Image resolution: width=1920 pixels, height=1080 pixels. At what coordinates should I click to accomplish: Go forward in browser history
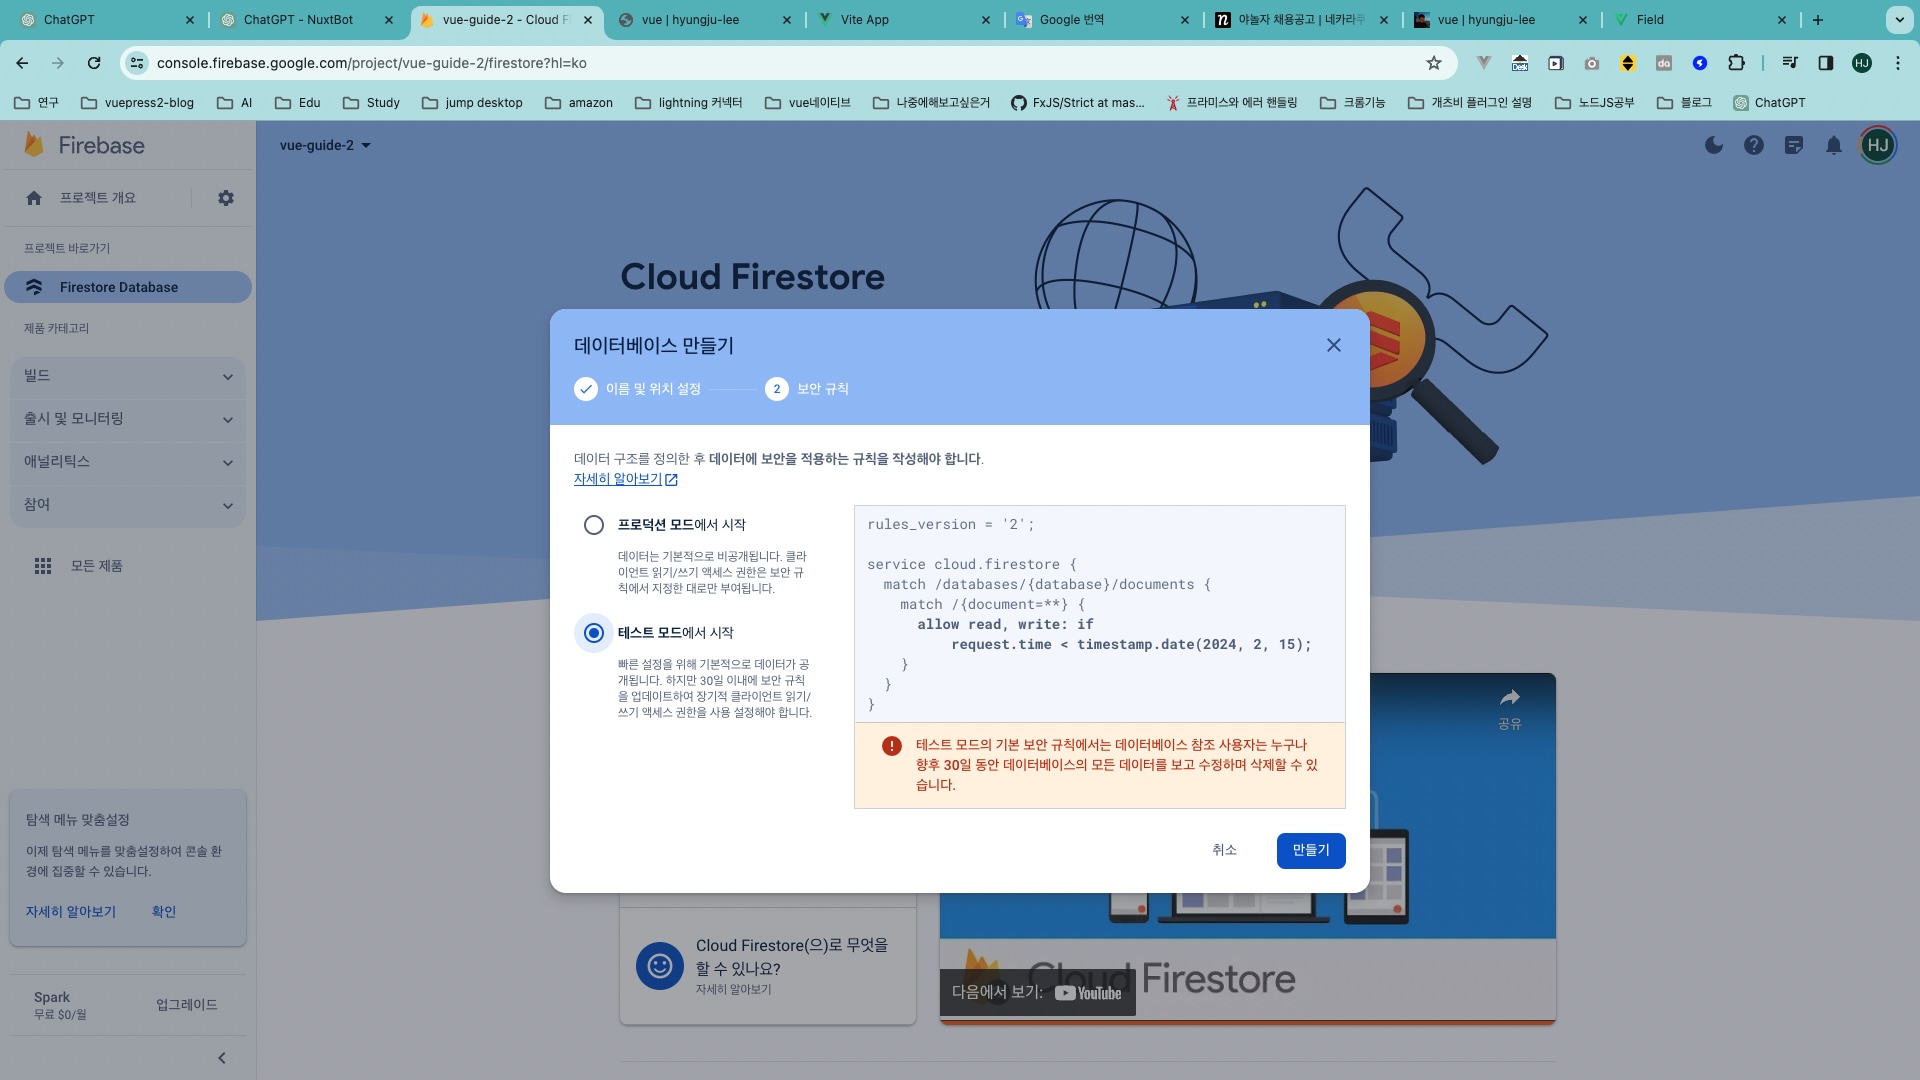click(58, 63)
